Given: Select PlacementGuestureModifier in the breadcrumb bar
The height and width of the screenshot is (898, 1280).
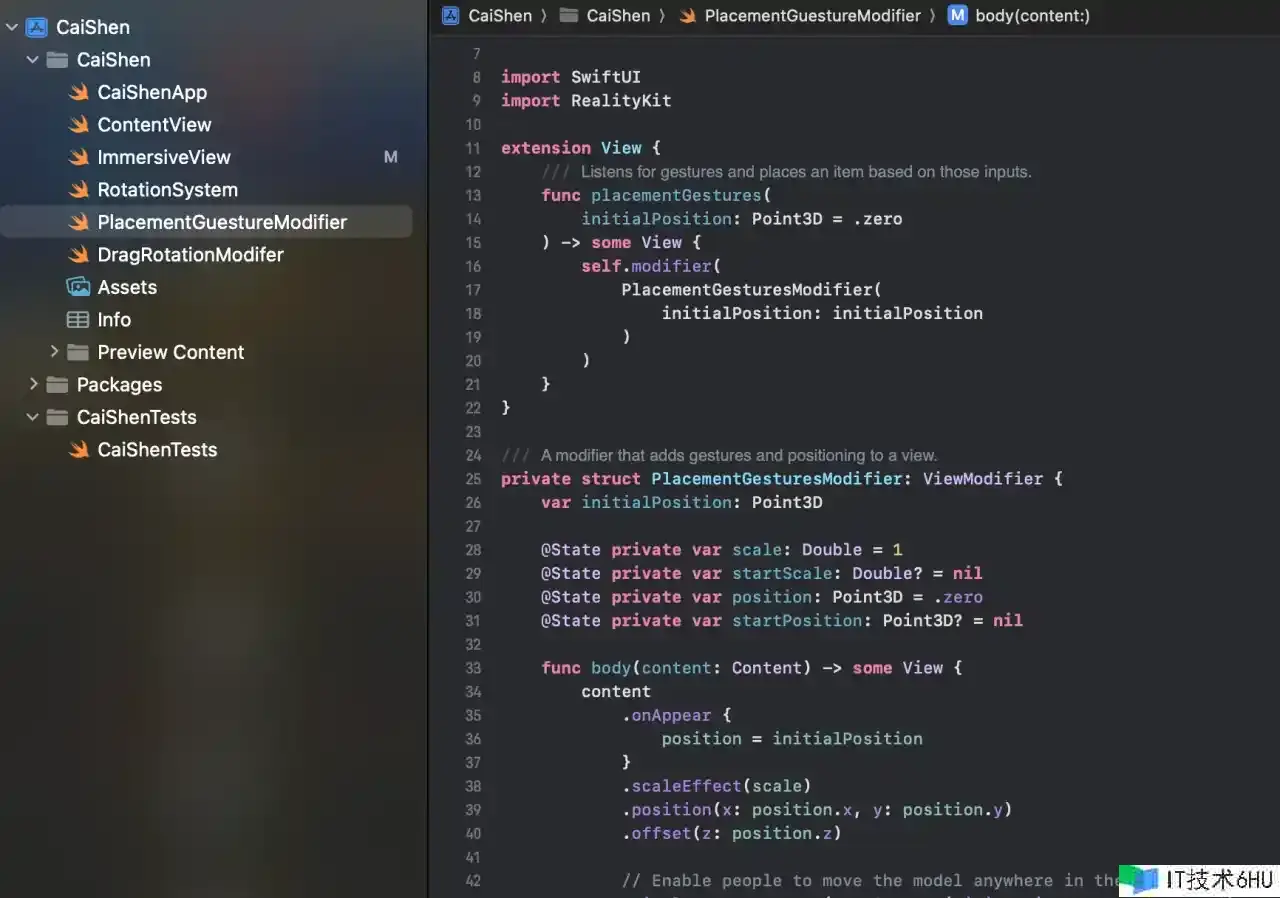Looking at the screenshot, I should pyautogui.click(x=812, y=15).
